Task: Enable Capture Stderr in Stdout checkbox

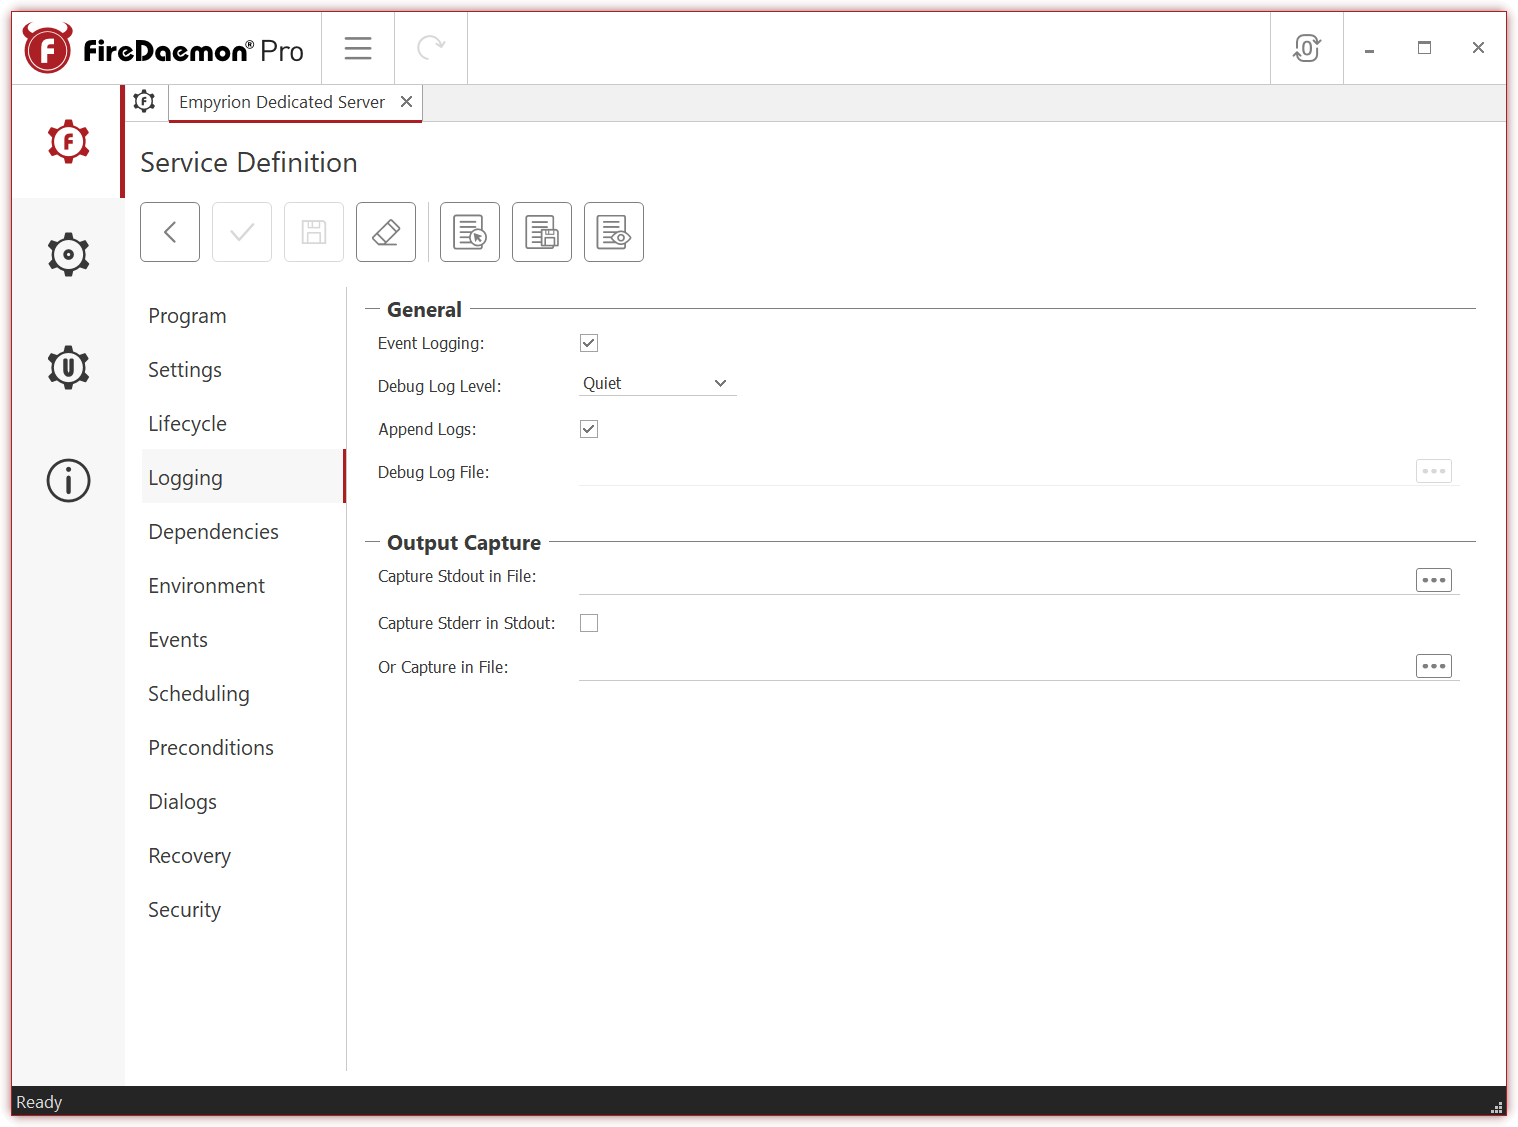Action: click(589, 623)
